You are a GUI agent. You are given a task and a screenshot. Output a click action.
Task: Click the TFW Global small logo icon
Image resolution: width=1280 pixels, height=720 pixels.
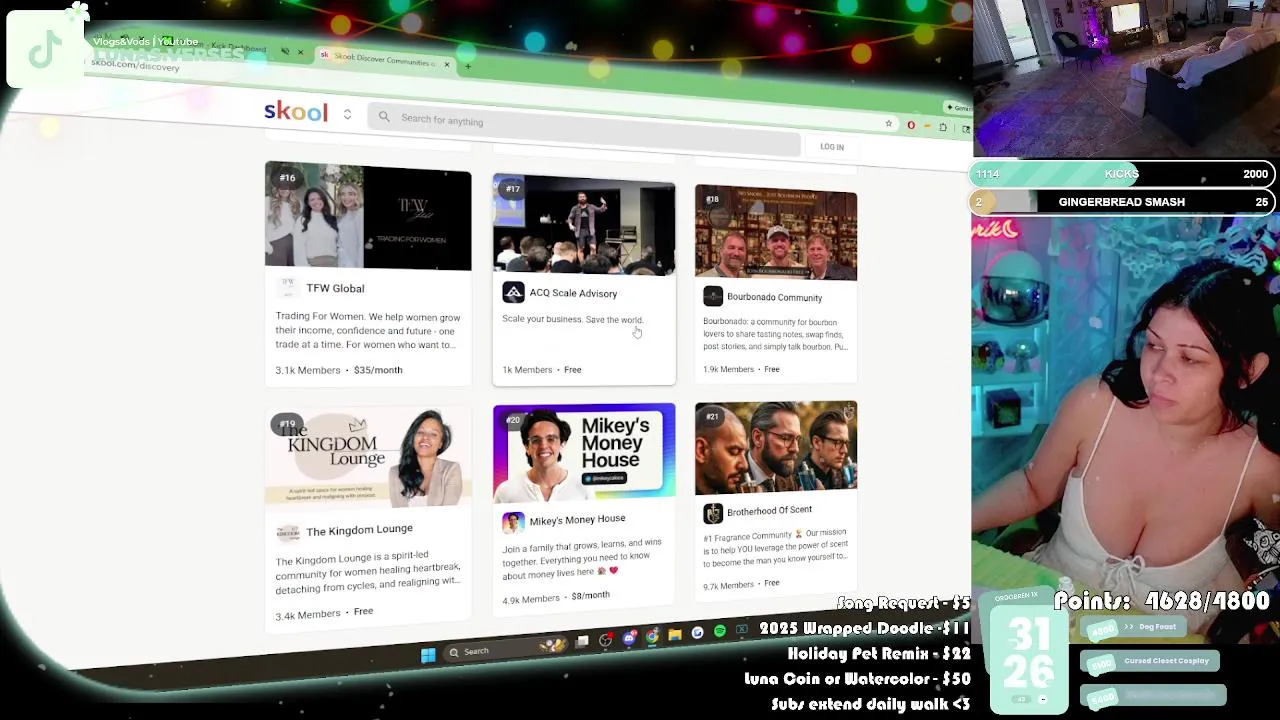pos(287,286)
